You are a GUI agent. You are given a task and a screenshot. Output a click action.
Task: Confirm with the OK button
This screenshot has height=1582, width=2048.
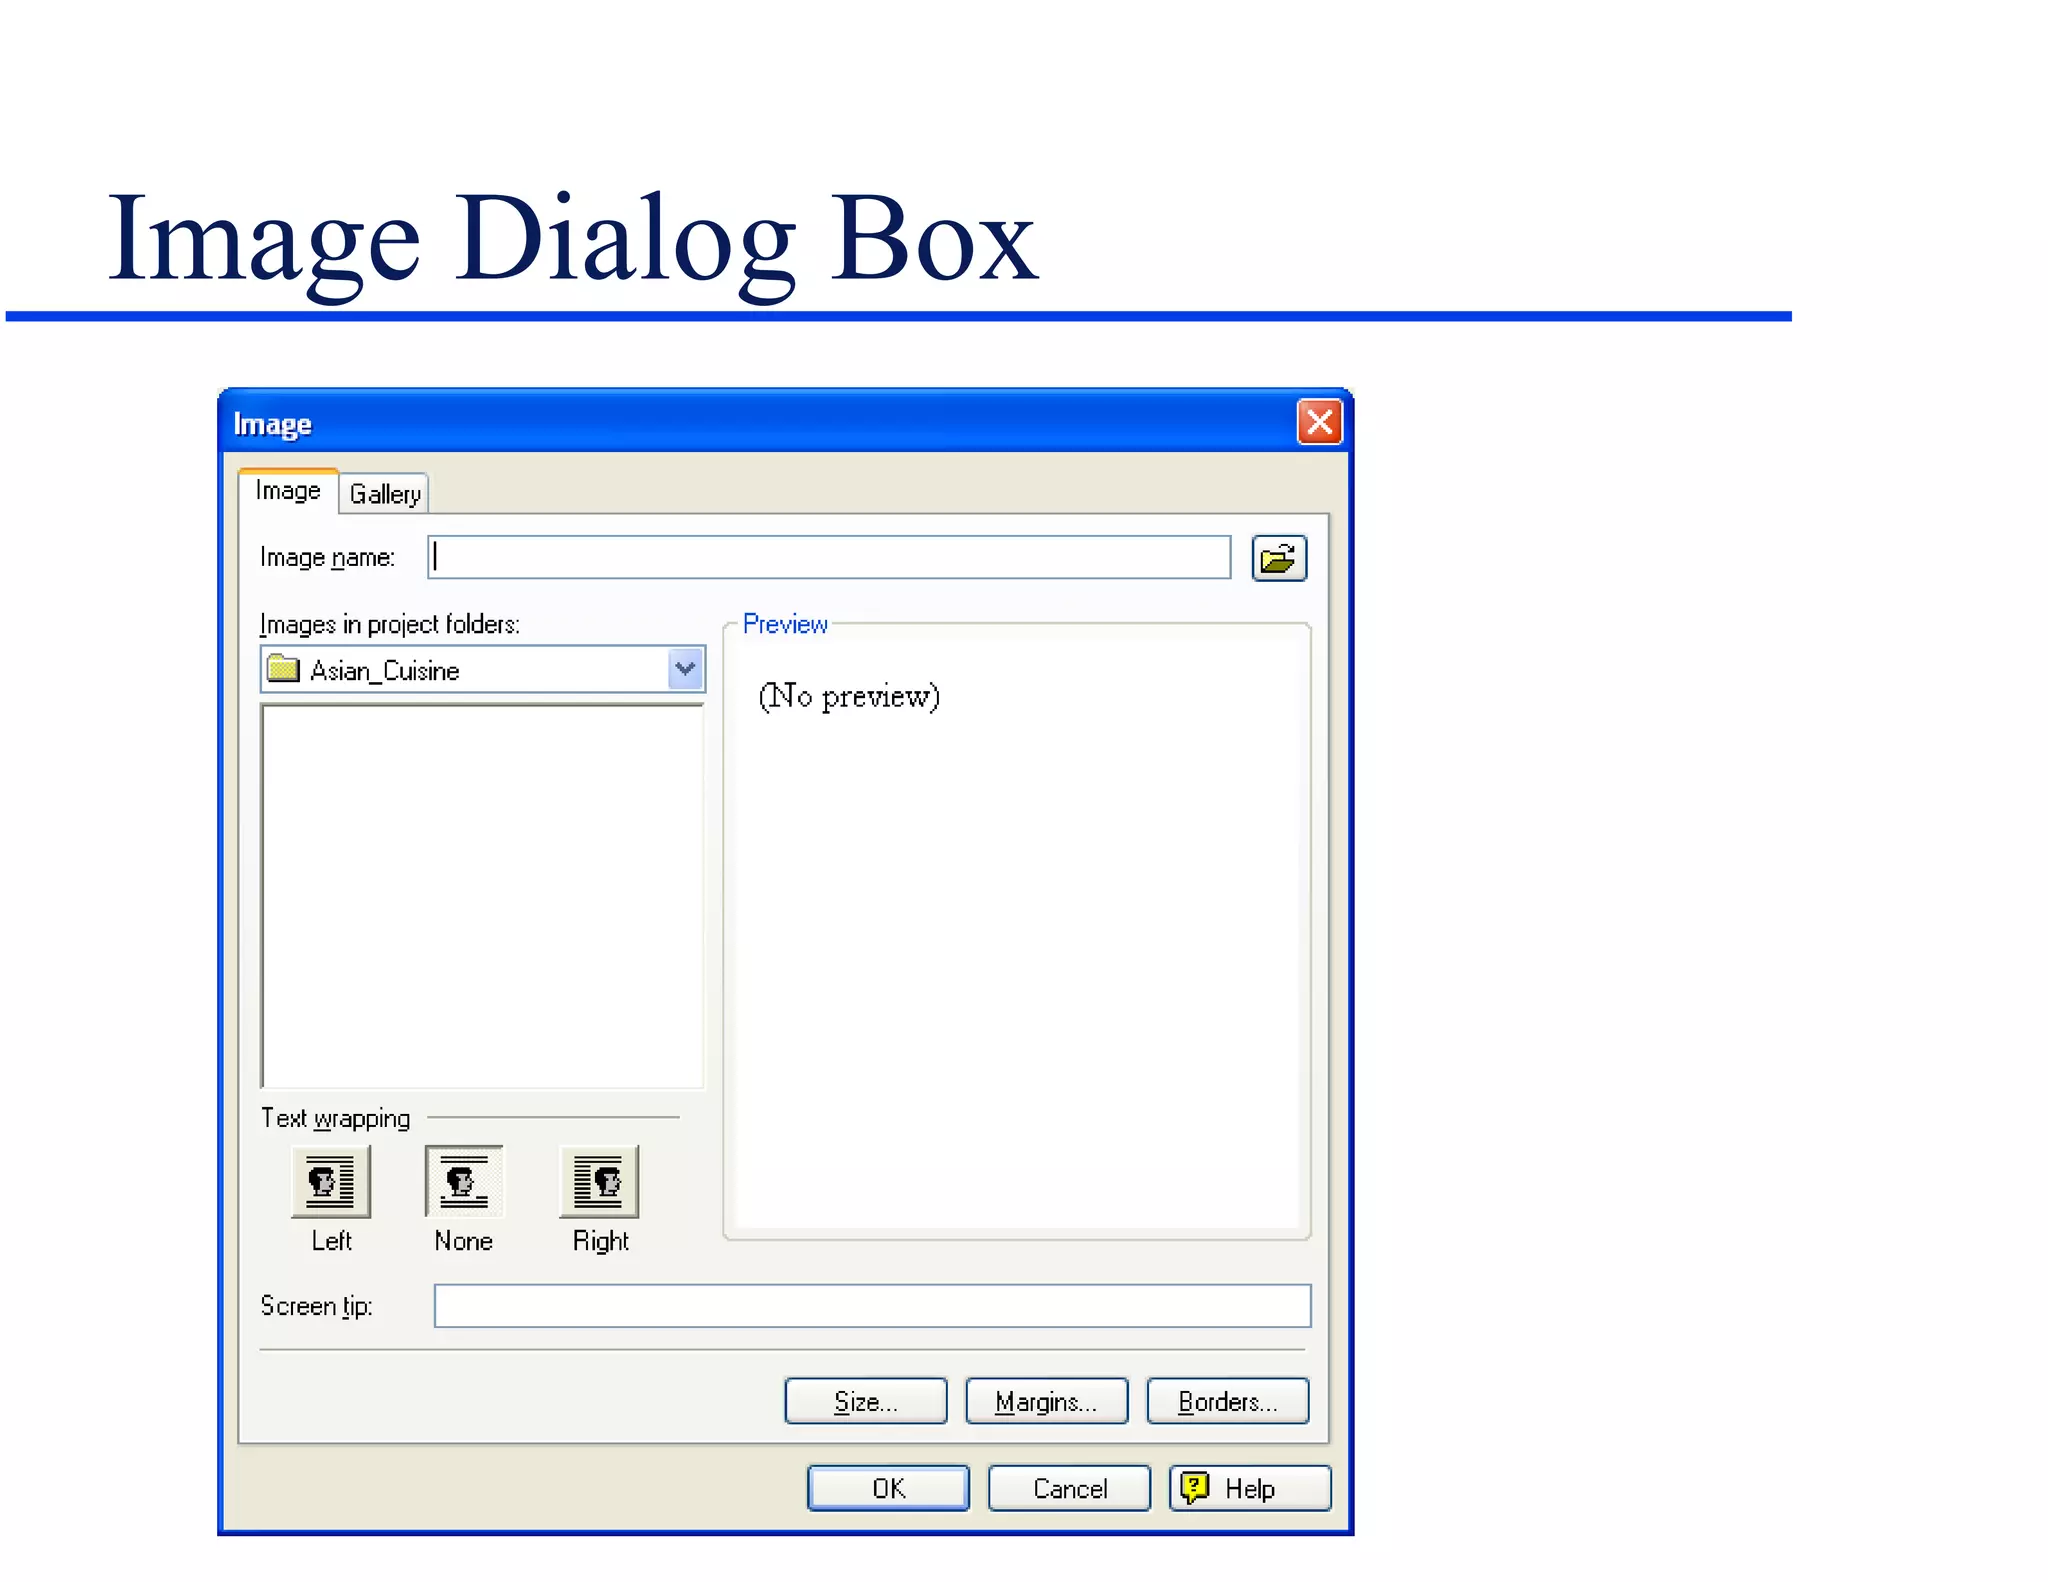pyautogui.click(x=888, y=1488)
